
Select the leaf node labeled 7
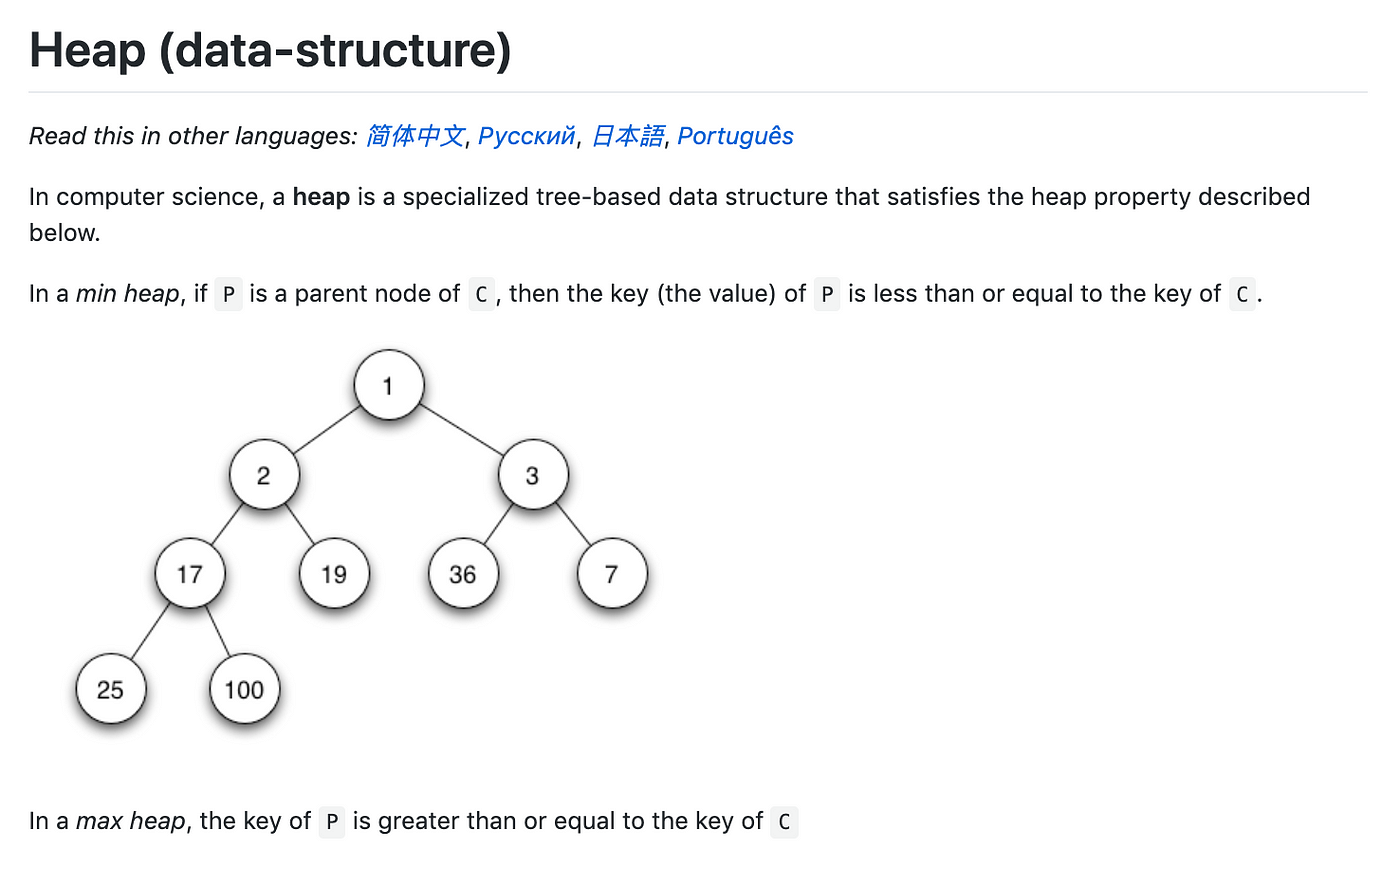point(612,574)
